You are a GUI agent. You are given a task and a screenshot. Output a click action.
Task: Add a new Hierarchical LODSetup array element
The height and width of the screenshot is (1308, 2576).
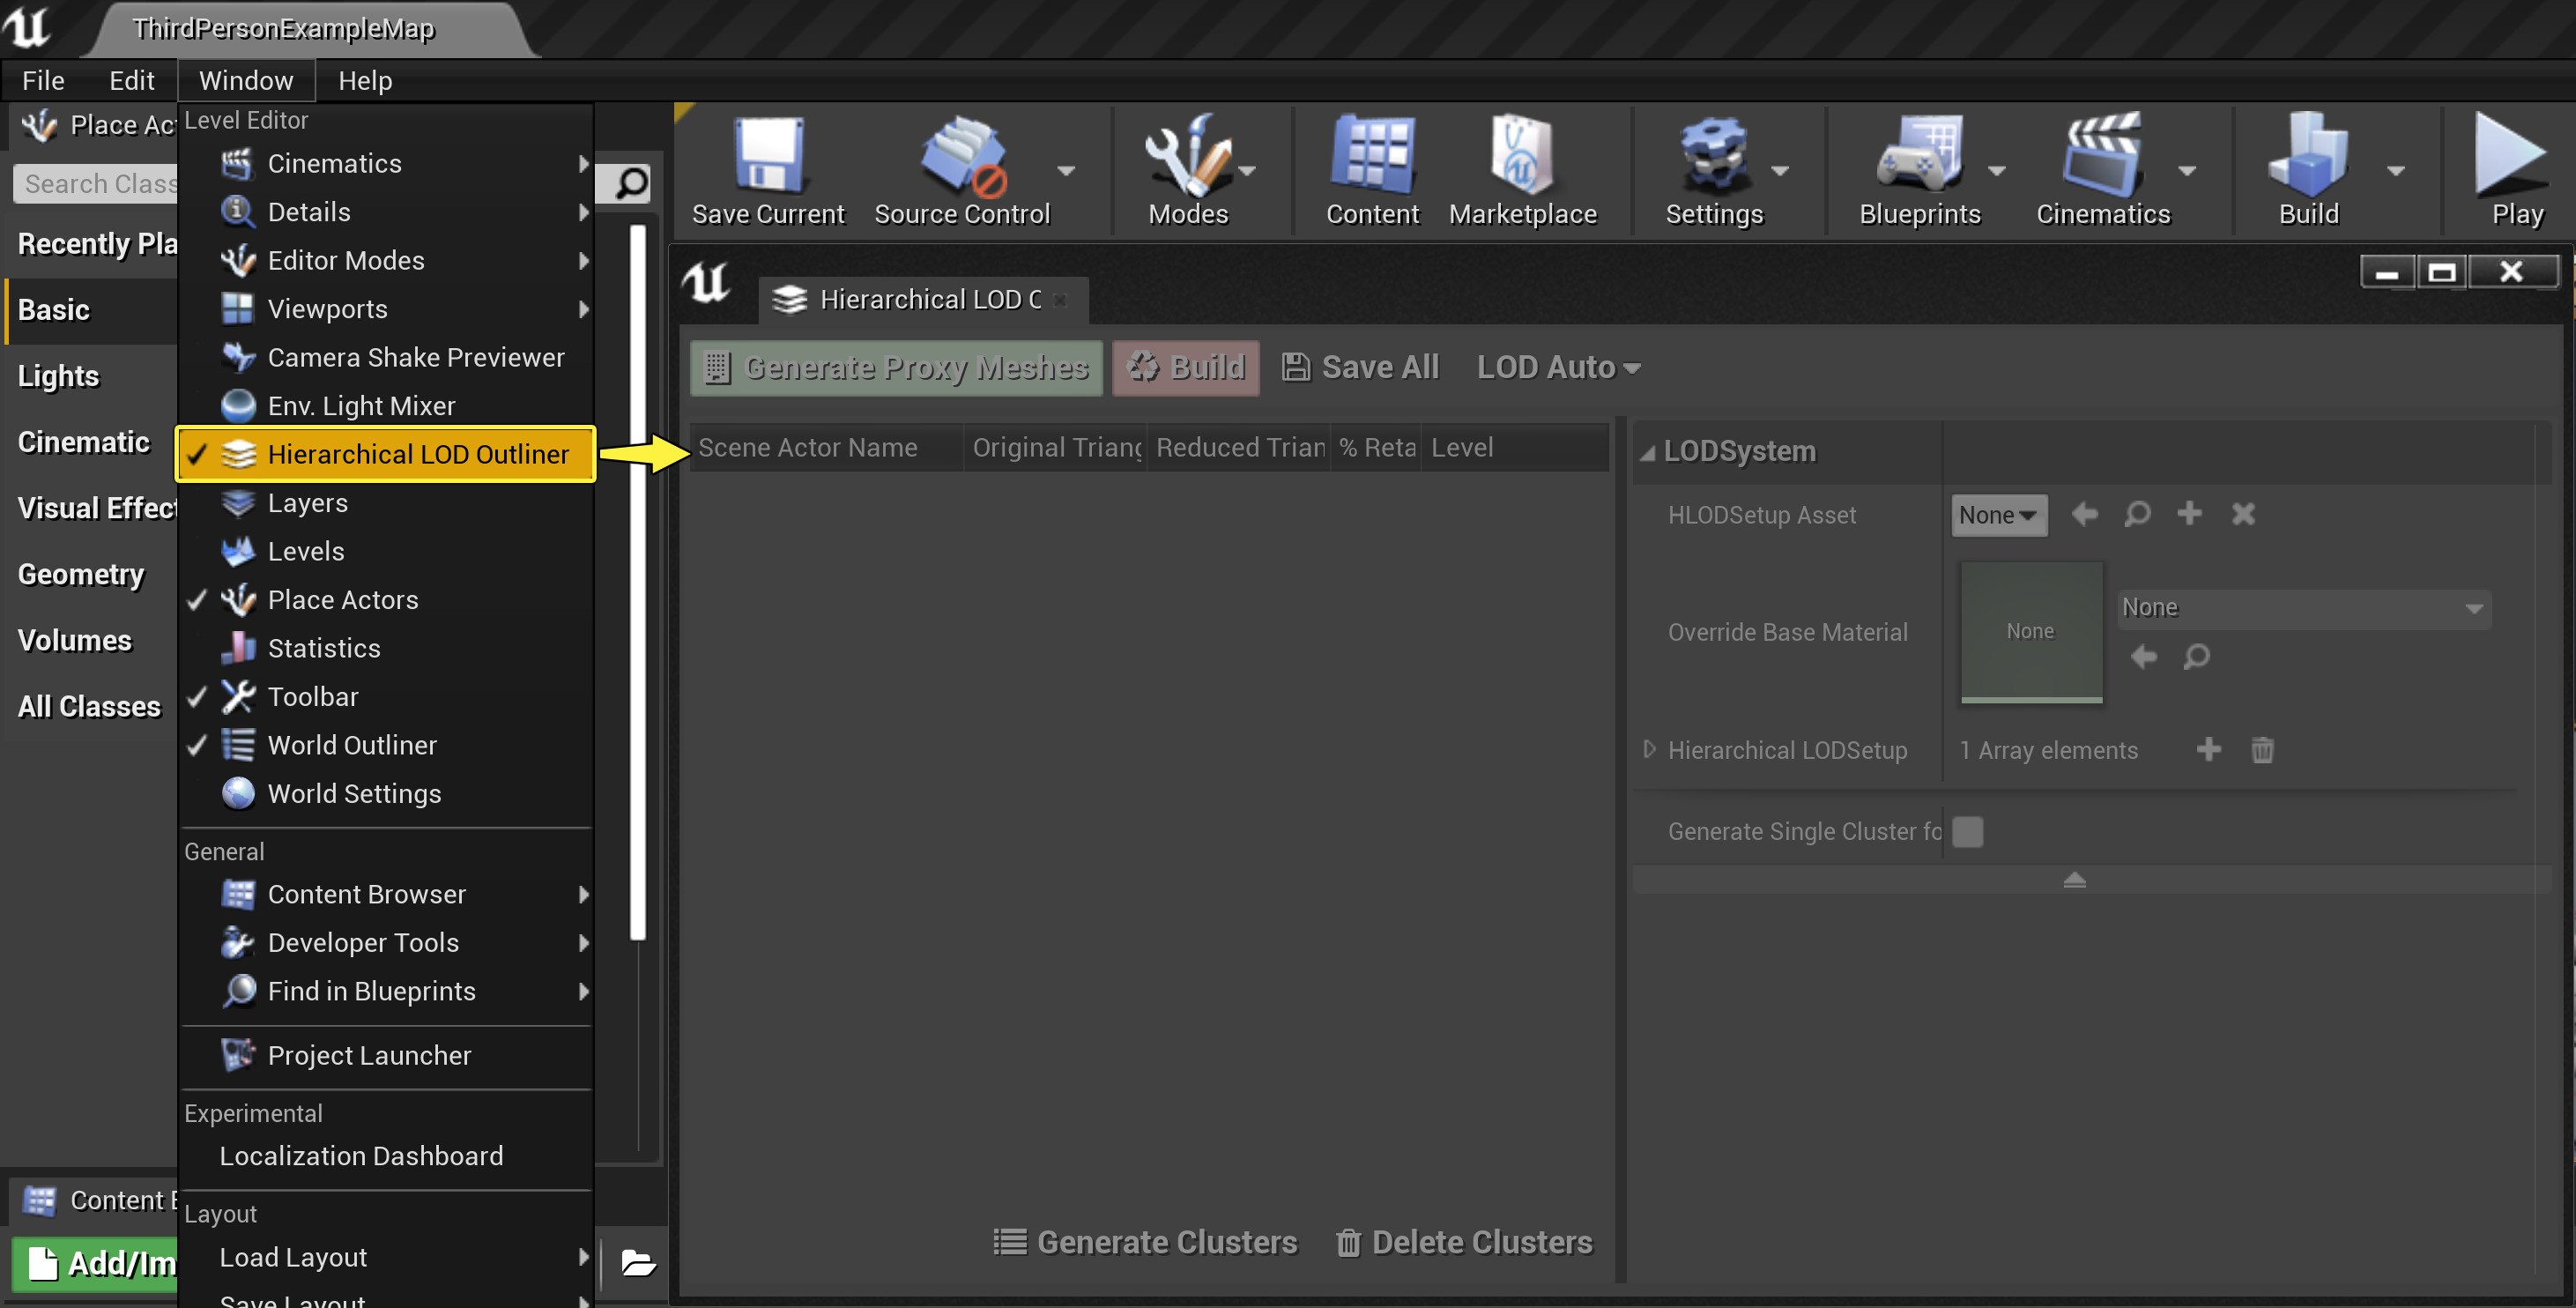point(2209,750)
